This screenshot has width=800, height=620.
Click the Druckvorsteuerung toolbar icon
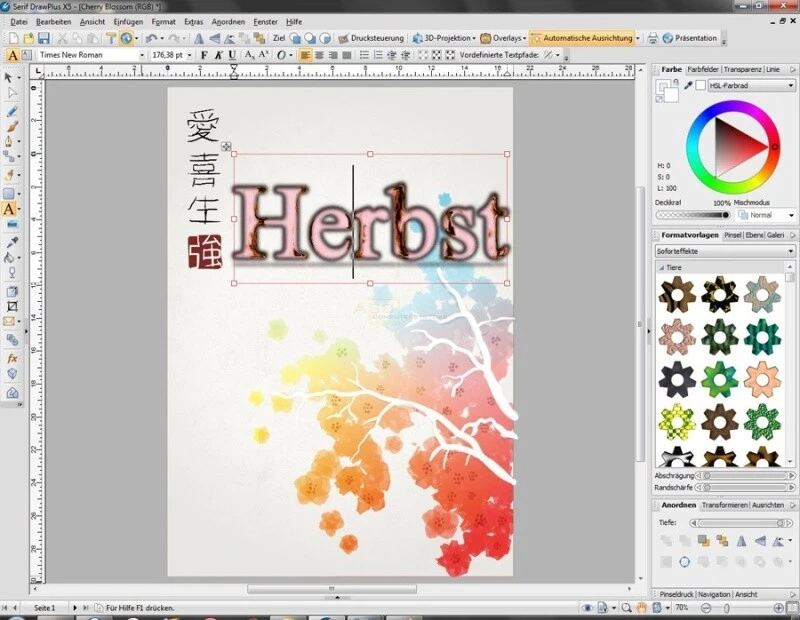click(x=371, y=38)
